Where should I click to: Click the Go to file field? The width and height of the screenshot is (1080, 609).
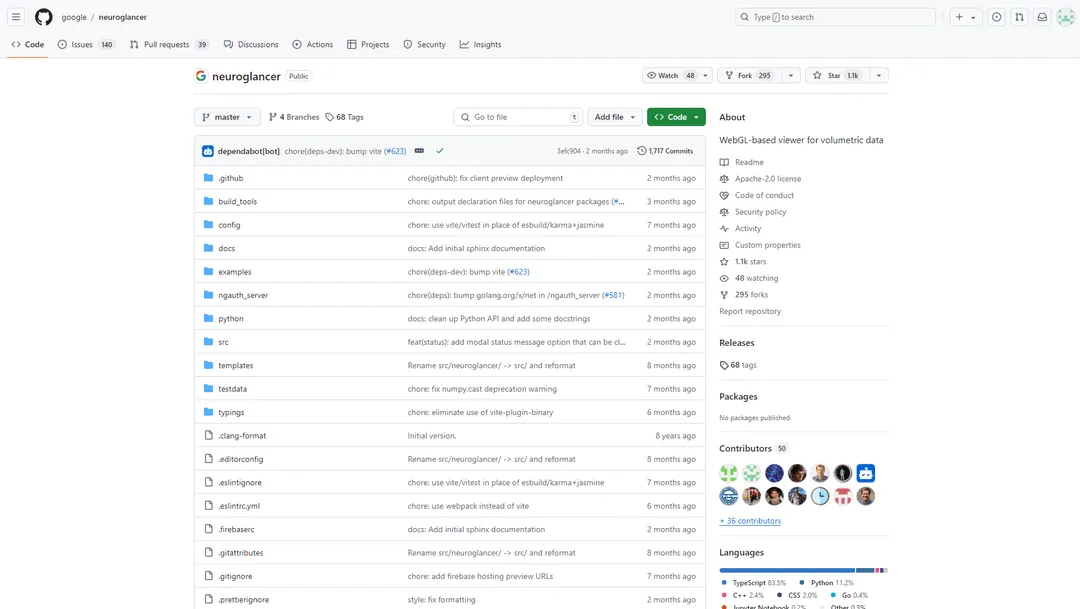click(x=518, y=117)
